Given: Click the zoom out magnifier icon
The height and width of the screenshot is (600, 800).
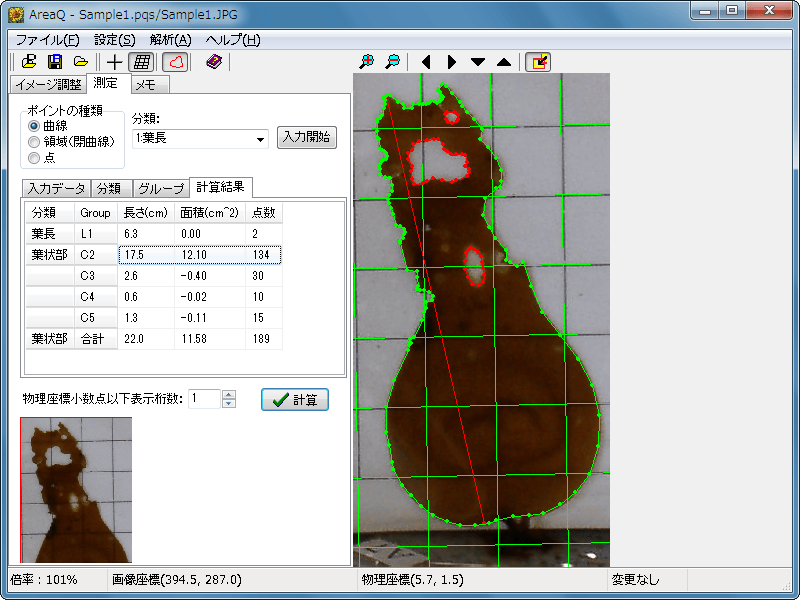Looking at the screenshot, I should 393,62.
